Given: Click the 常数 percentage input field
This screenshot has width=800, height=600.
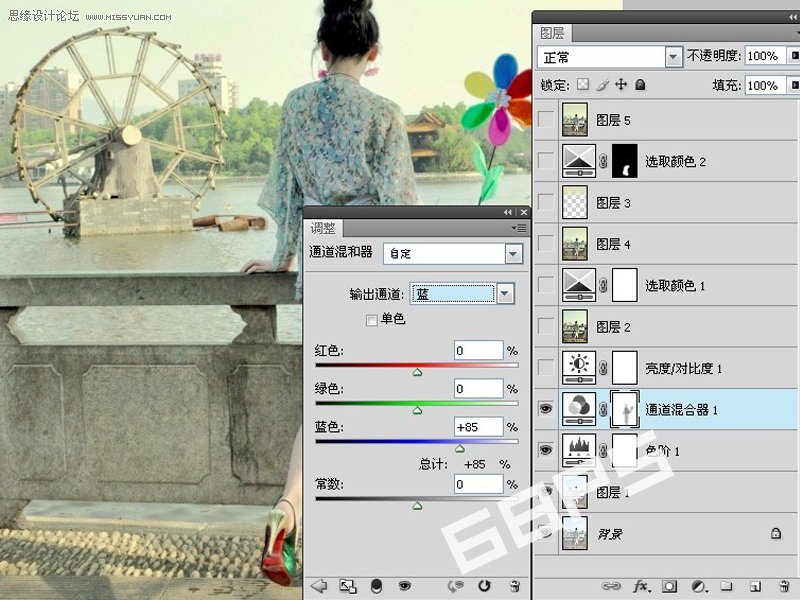Looking at the screenshot, I should click(x=479, y=484).
